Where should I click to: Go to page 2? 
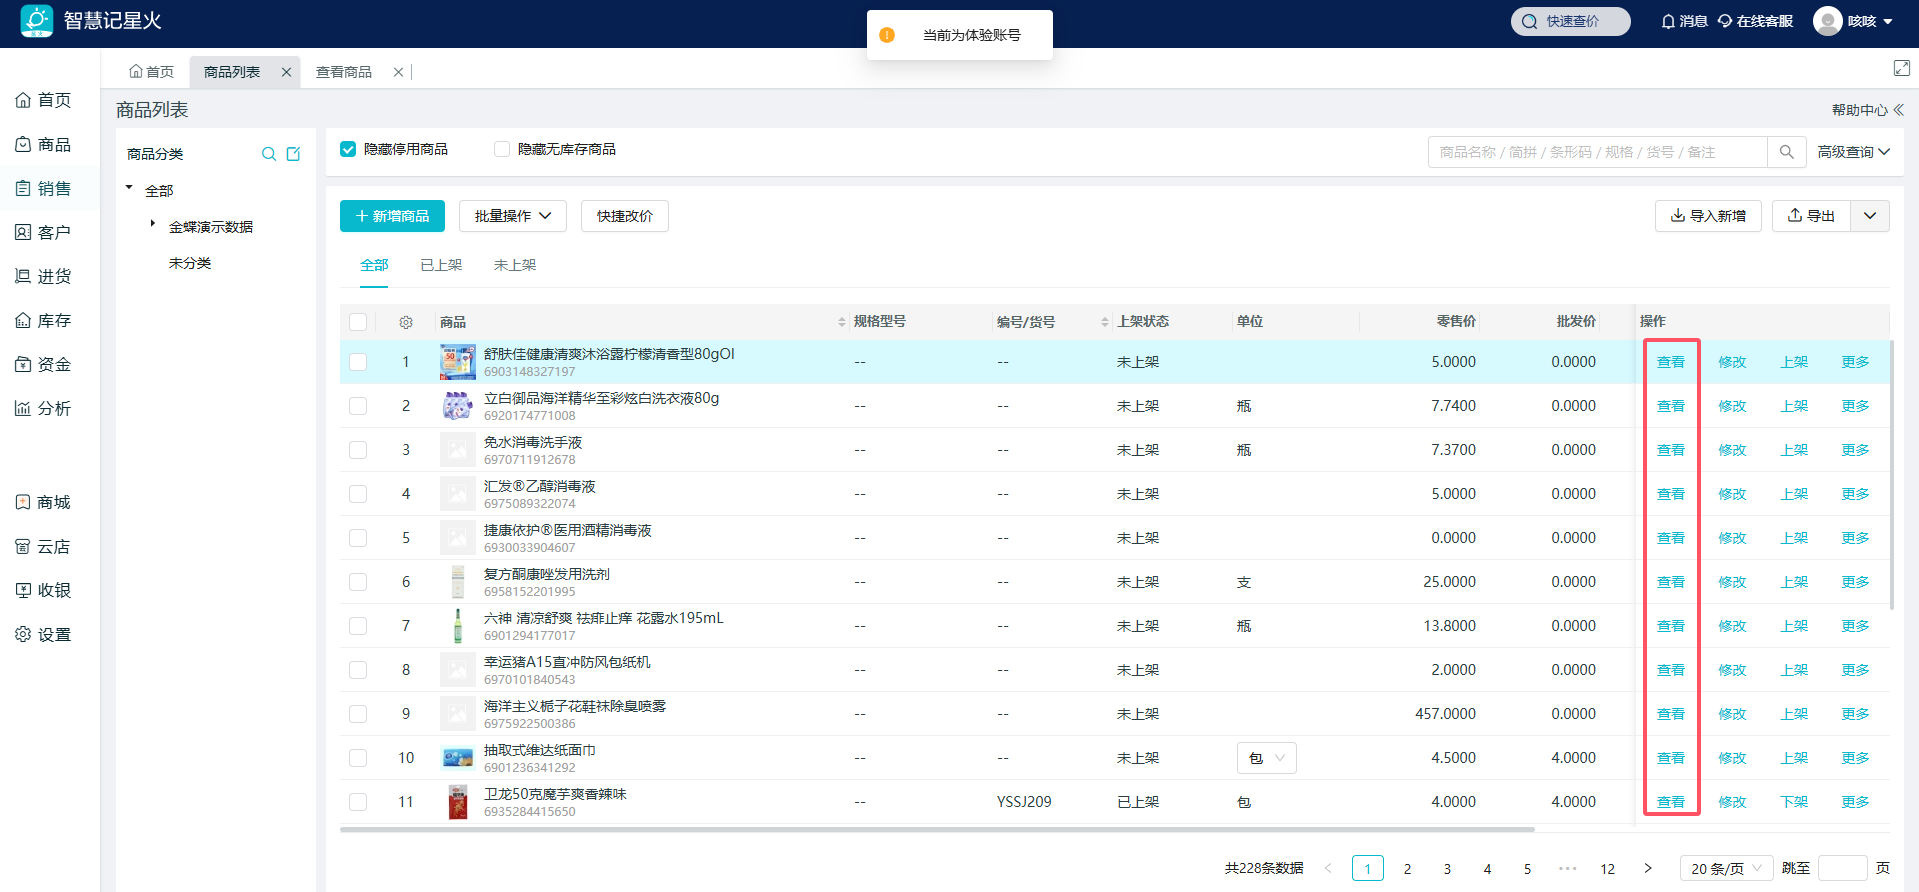(x=1407, y=868)
